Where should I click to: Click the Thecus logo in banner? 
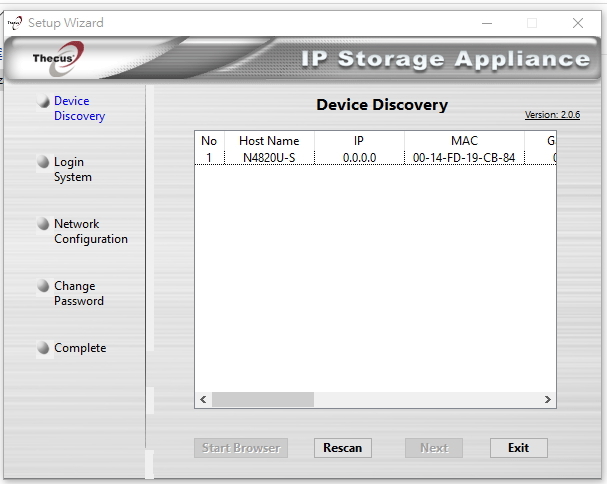[x=58, y=59]
